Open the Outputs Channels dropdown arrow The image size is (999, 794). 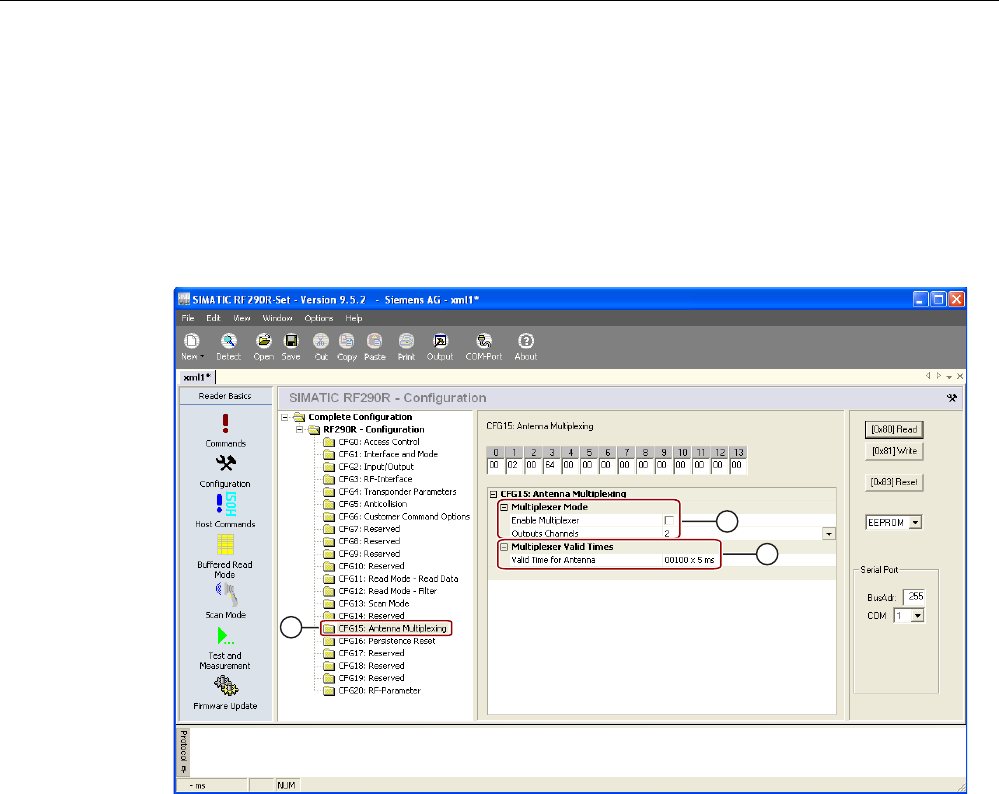pyautogui.click(x=829, y=534)
